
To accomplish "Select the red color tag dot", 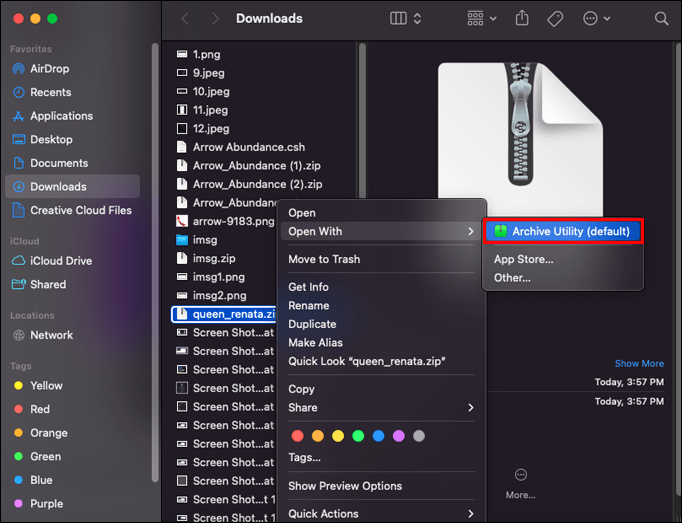I will click(298, 436).
